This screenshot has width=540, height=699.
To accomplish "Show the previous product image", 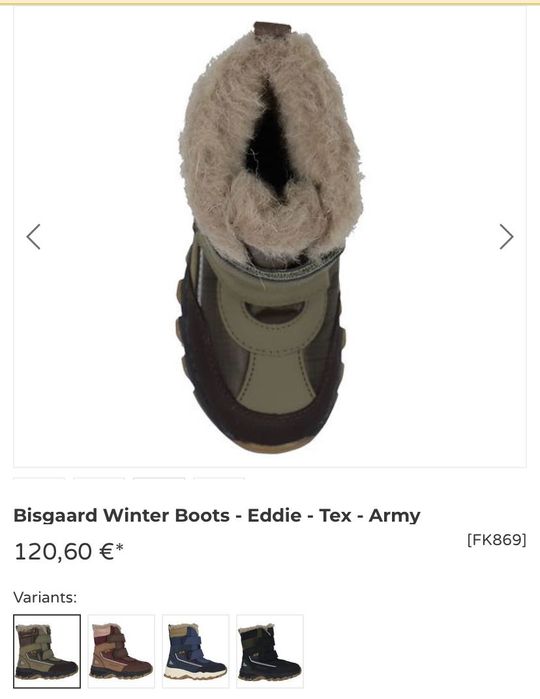I will (x=33, y=237).
